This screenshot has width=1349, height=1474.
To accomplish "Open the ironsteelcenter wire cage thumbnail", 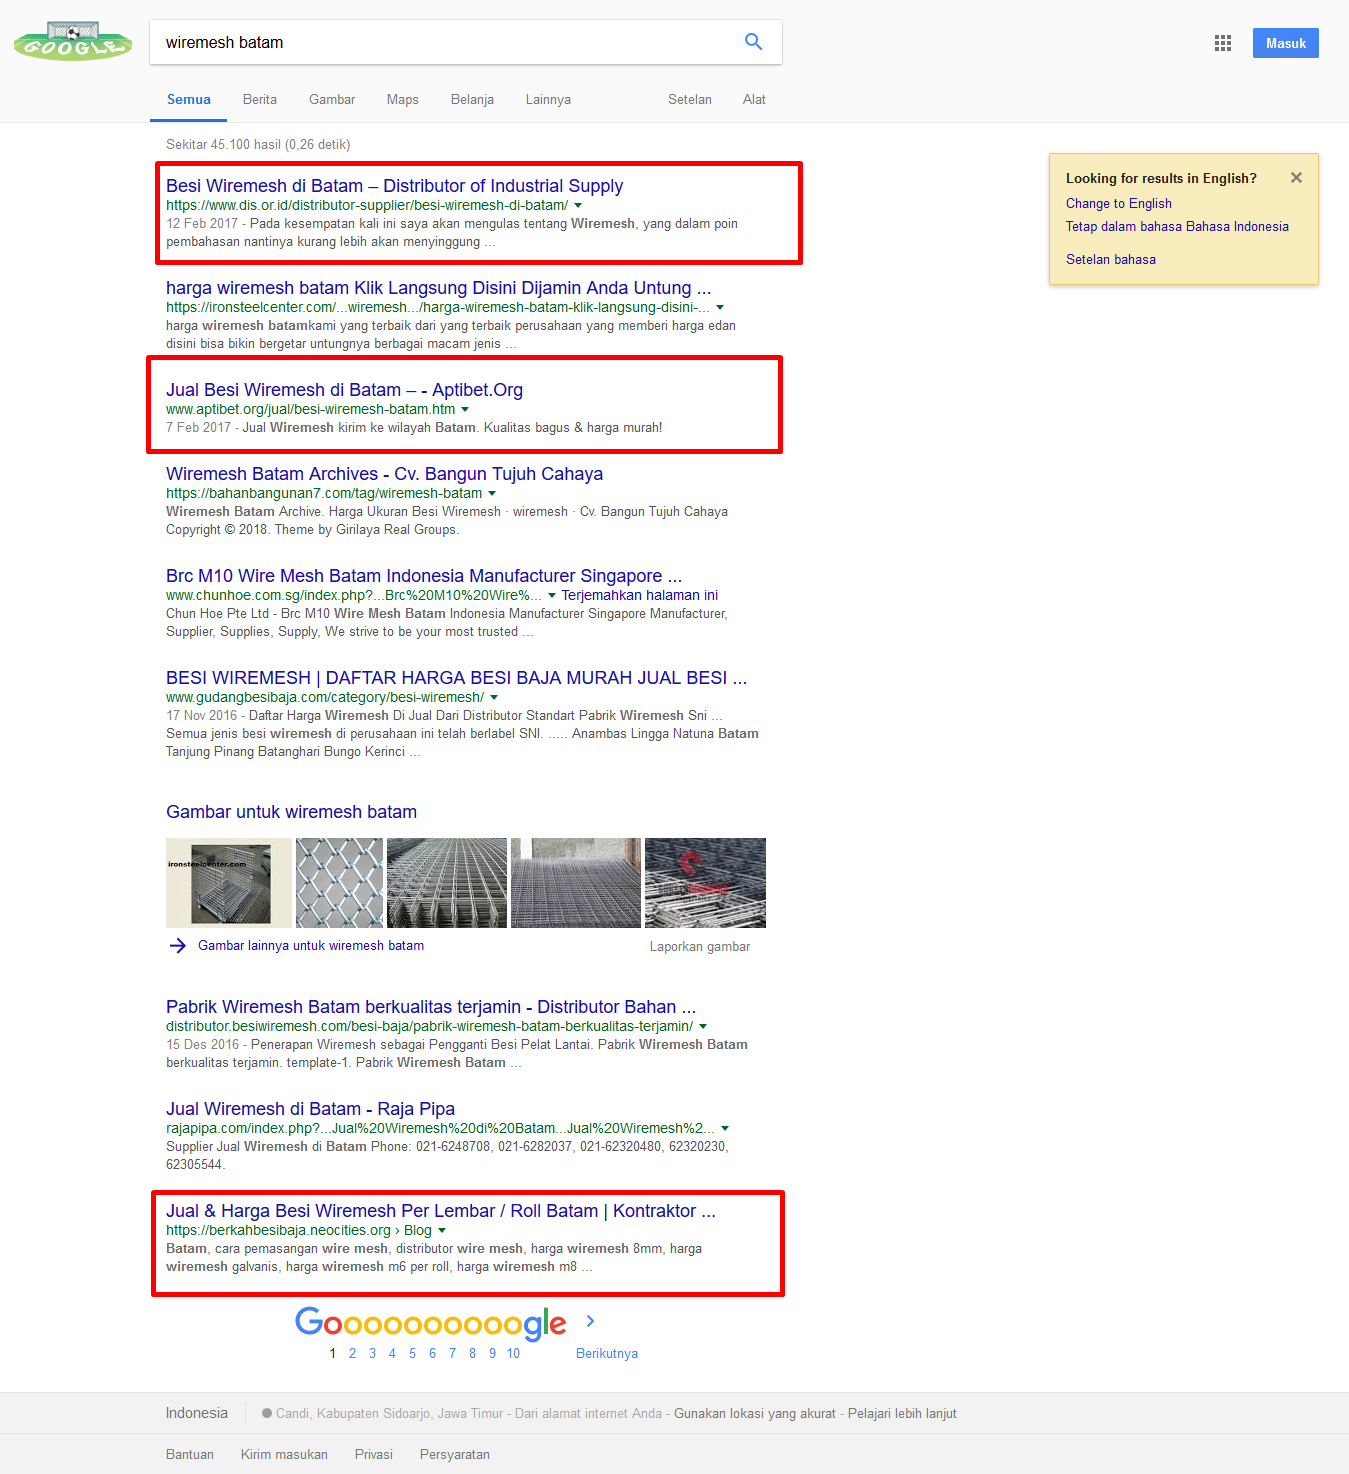I will point(229,883).
